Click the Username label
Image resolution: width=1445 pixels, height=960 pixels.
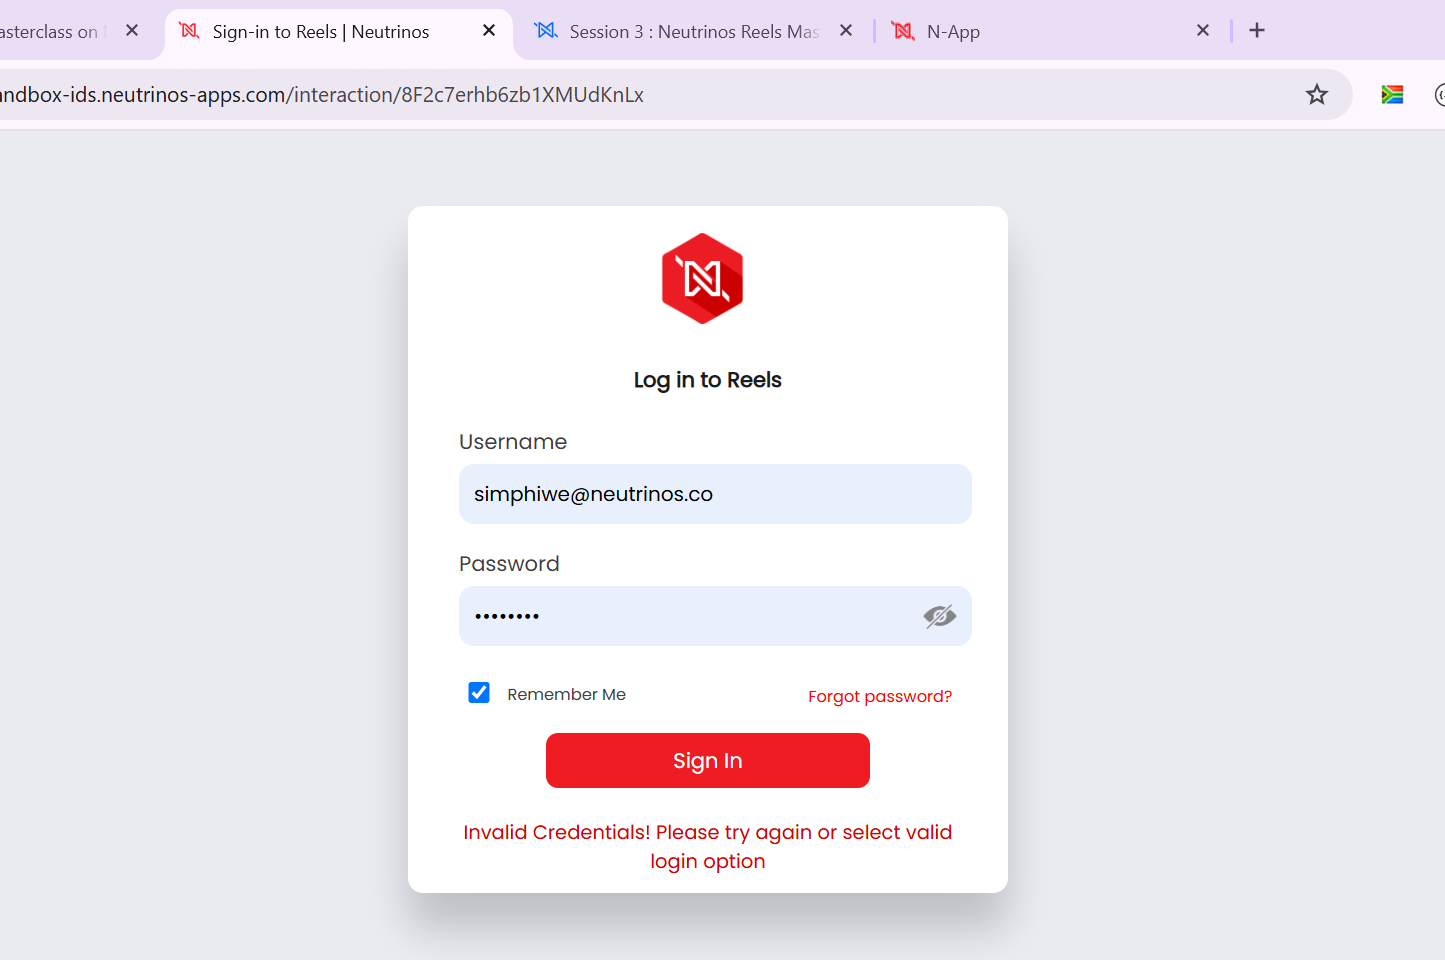513,442
